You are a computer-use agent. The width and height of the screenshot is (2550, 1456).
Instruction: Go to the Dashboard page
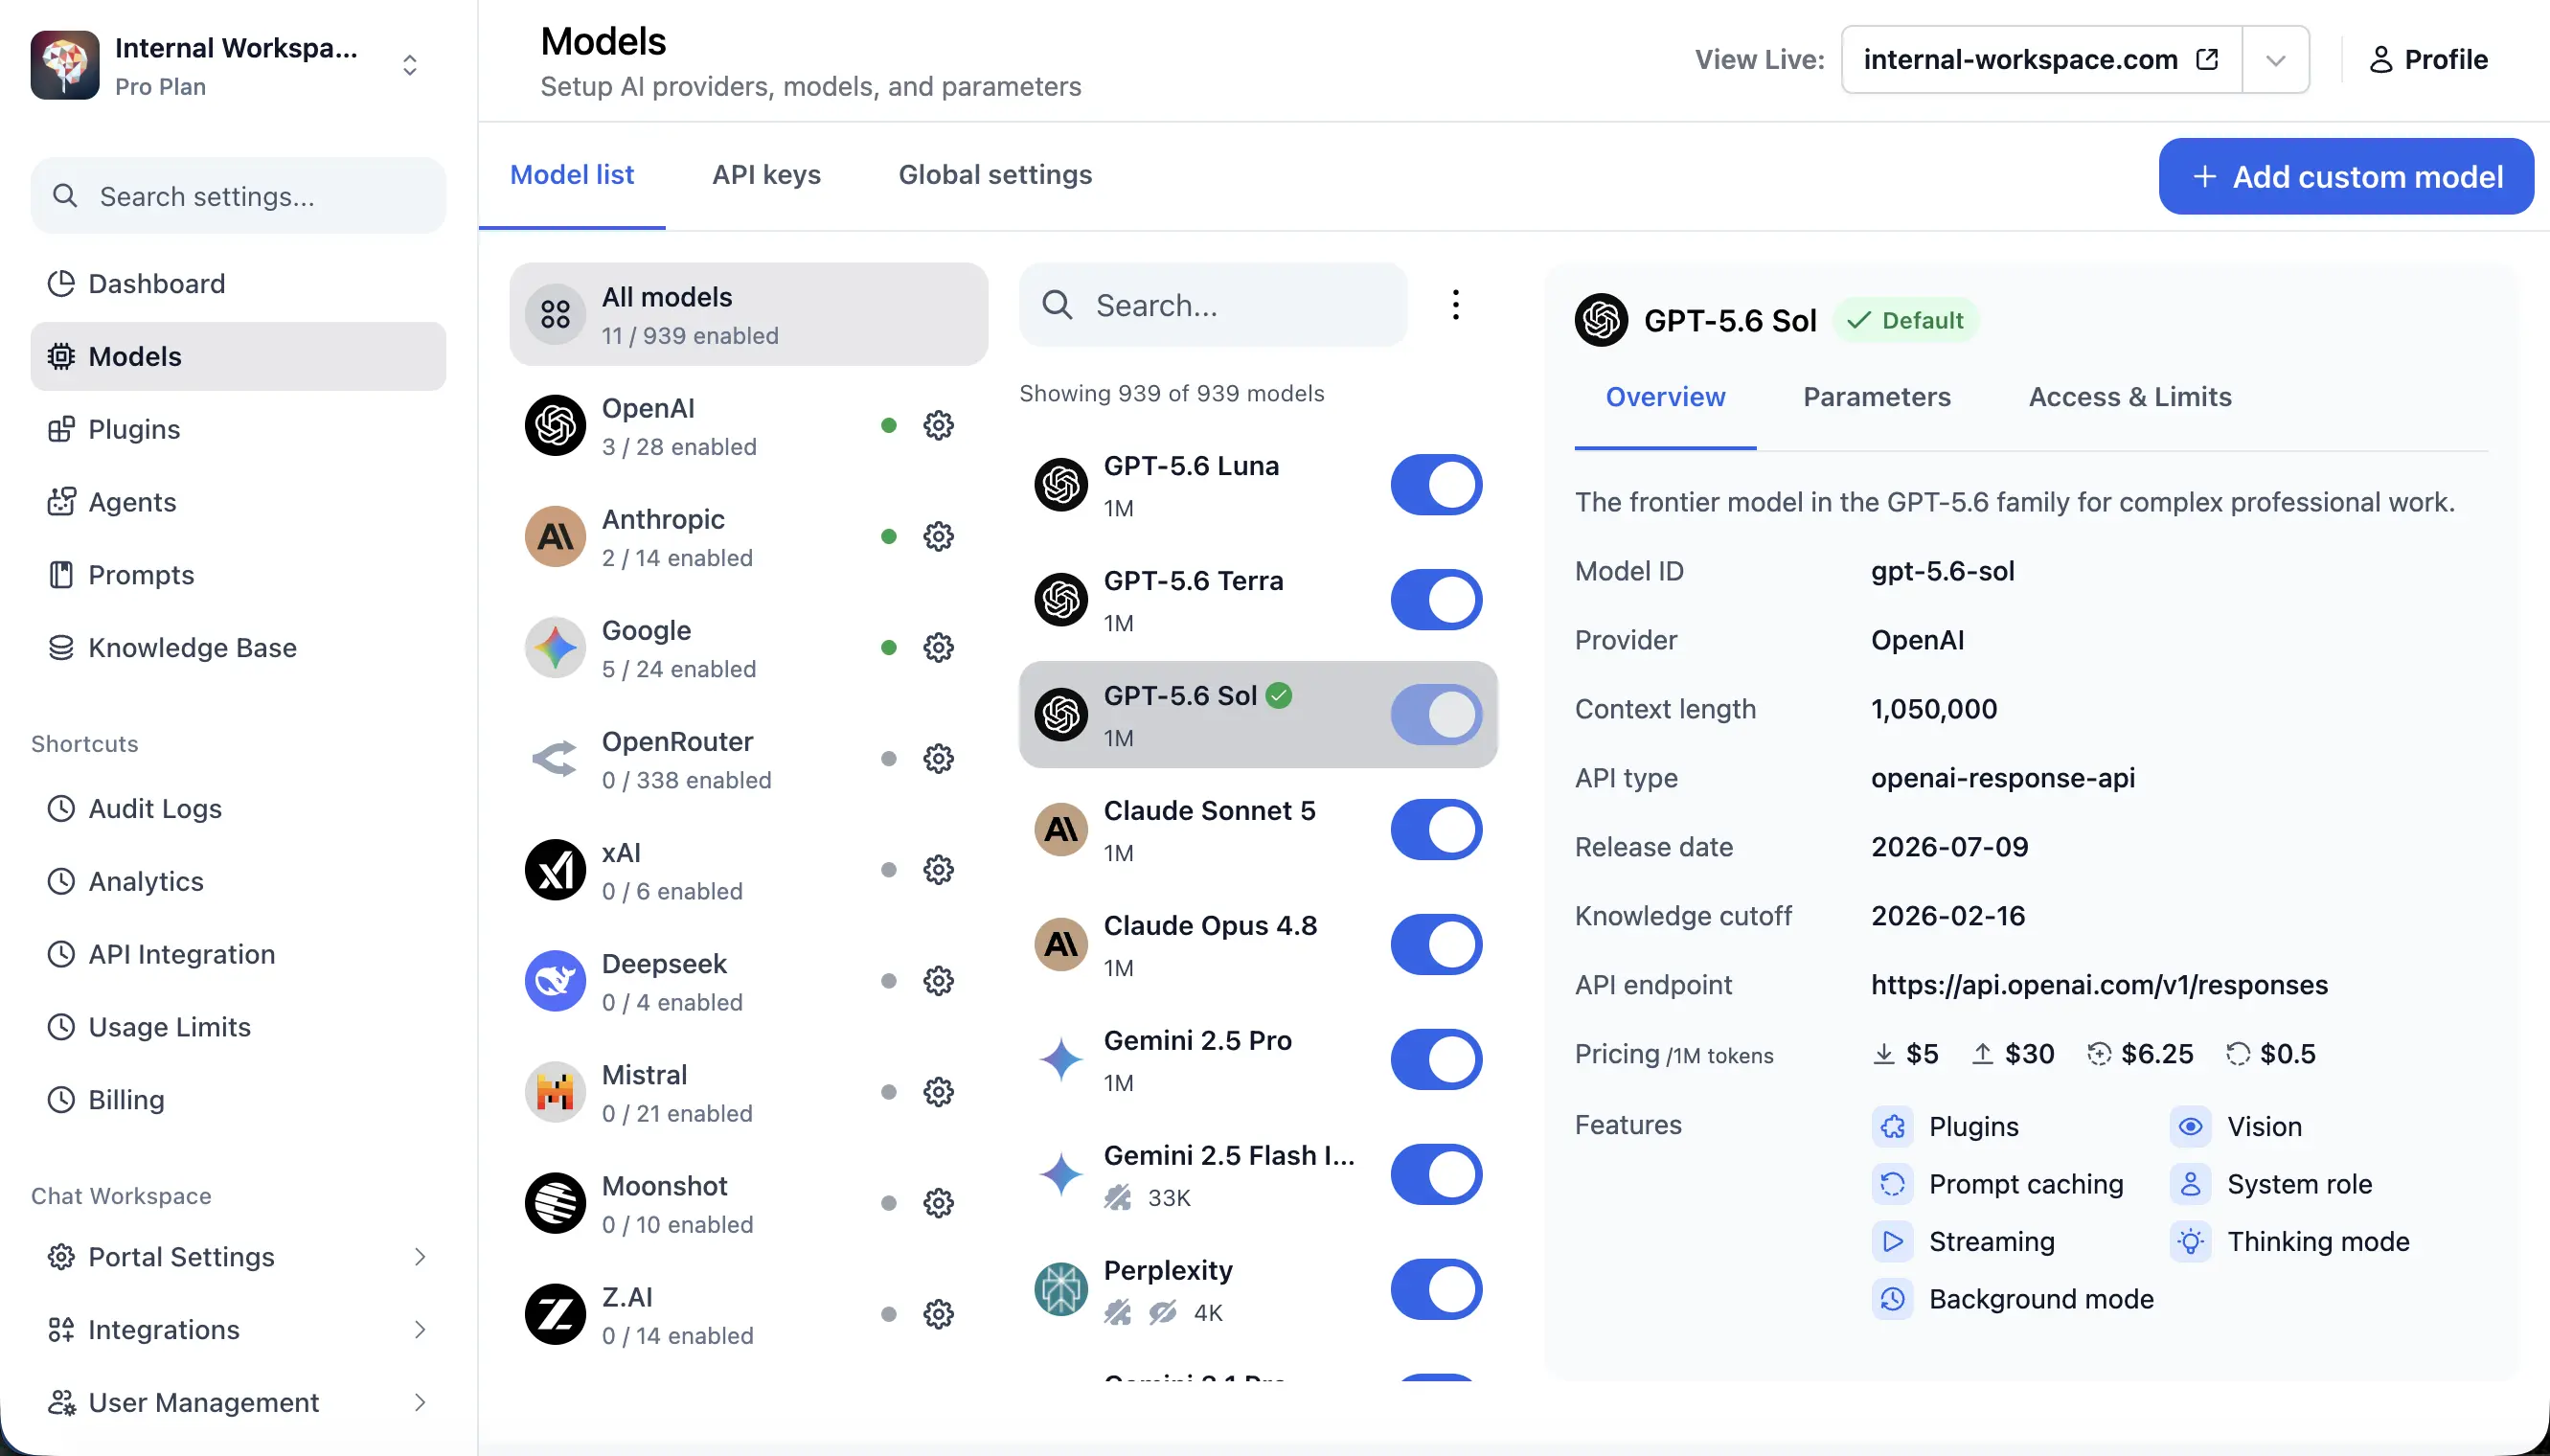(238, 284)
